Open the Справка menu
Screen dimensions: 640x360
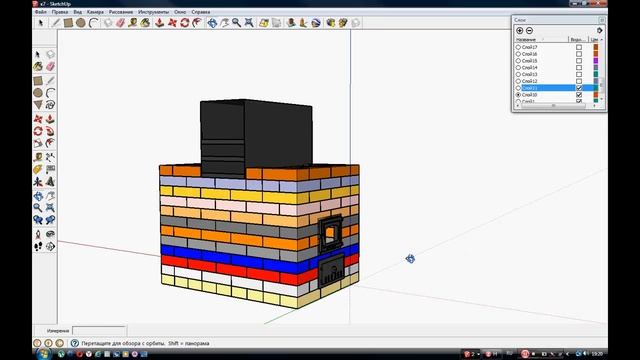click(x=201, y=12)
